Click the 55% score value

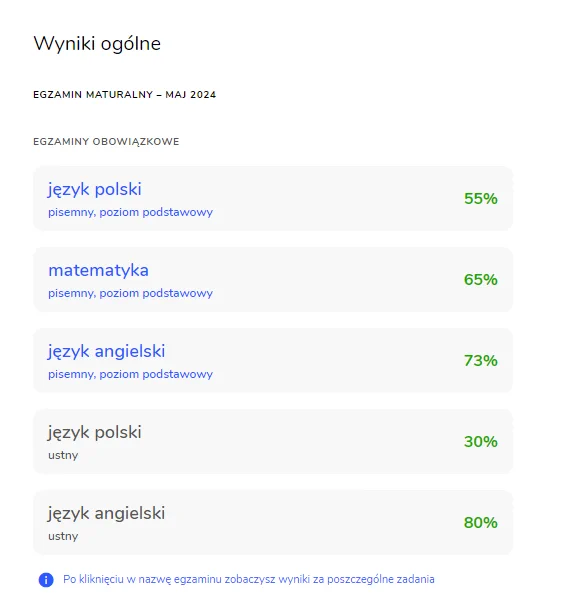[481, 199]
